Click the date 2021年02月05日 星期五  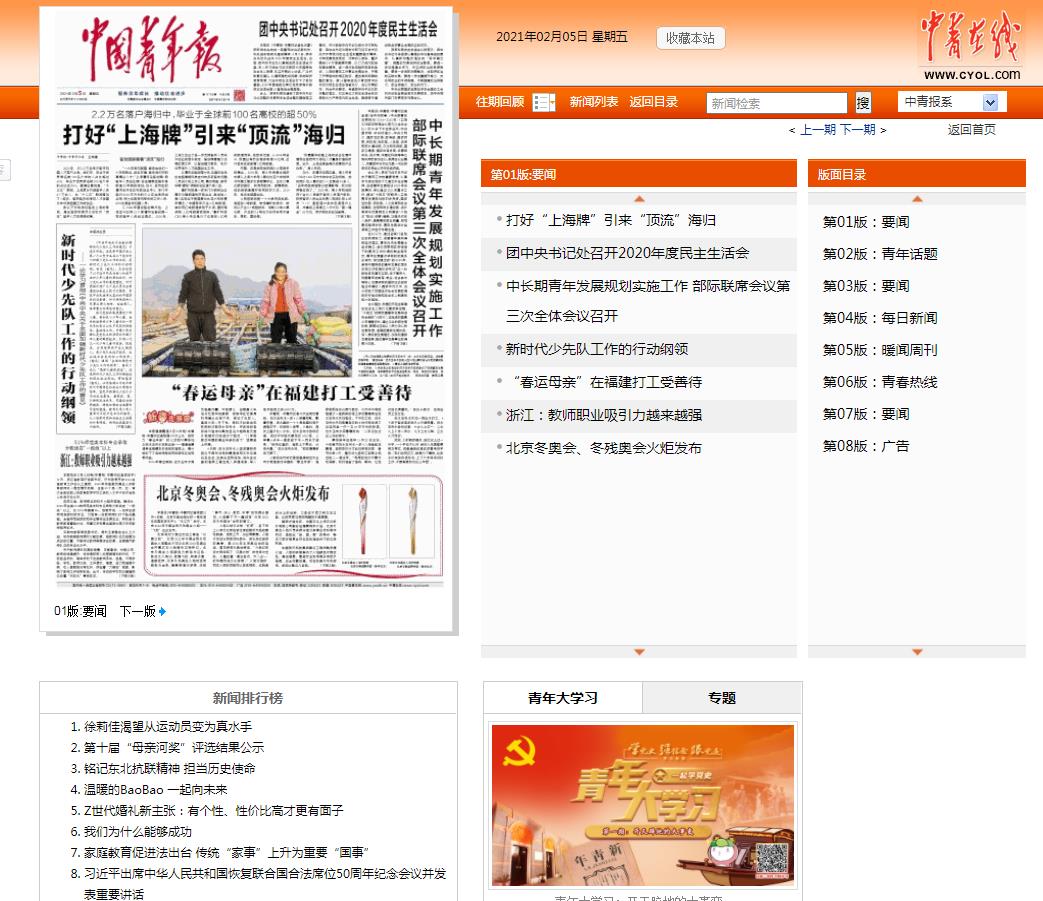(x=562, y=37)
